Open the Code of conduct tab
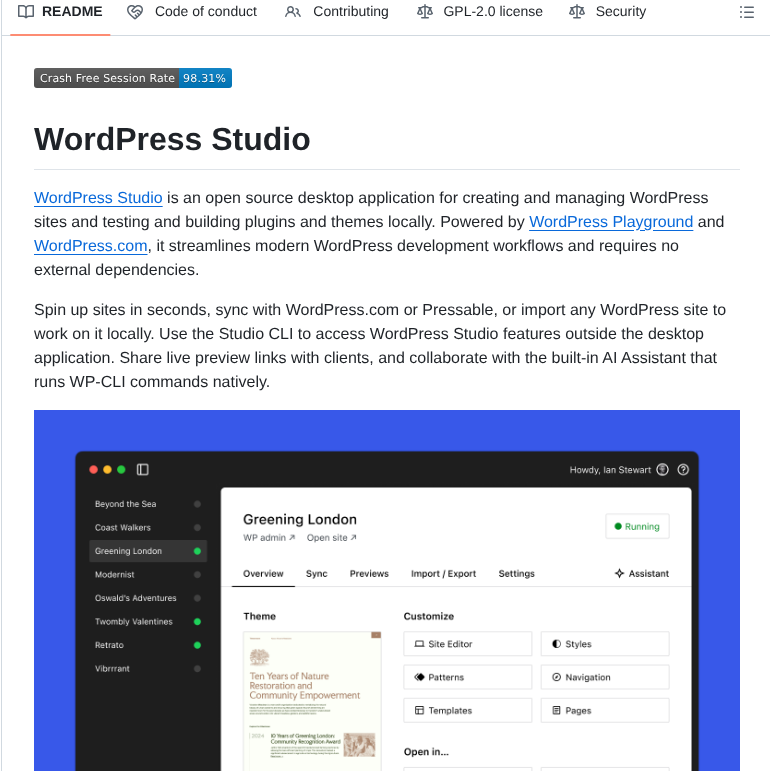Screen dimensions: 770x771 click(192, 12)
